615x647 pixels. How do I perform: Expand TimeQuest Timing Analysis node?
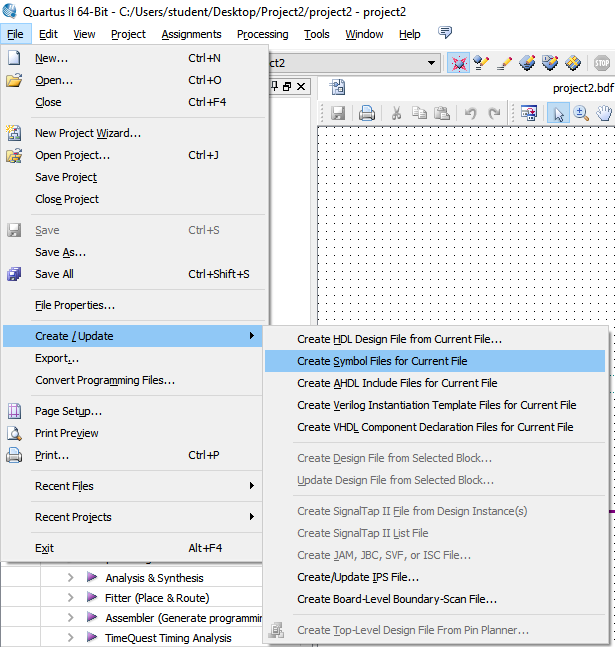click(x=71, y=638)
